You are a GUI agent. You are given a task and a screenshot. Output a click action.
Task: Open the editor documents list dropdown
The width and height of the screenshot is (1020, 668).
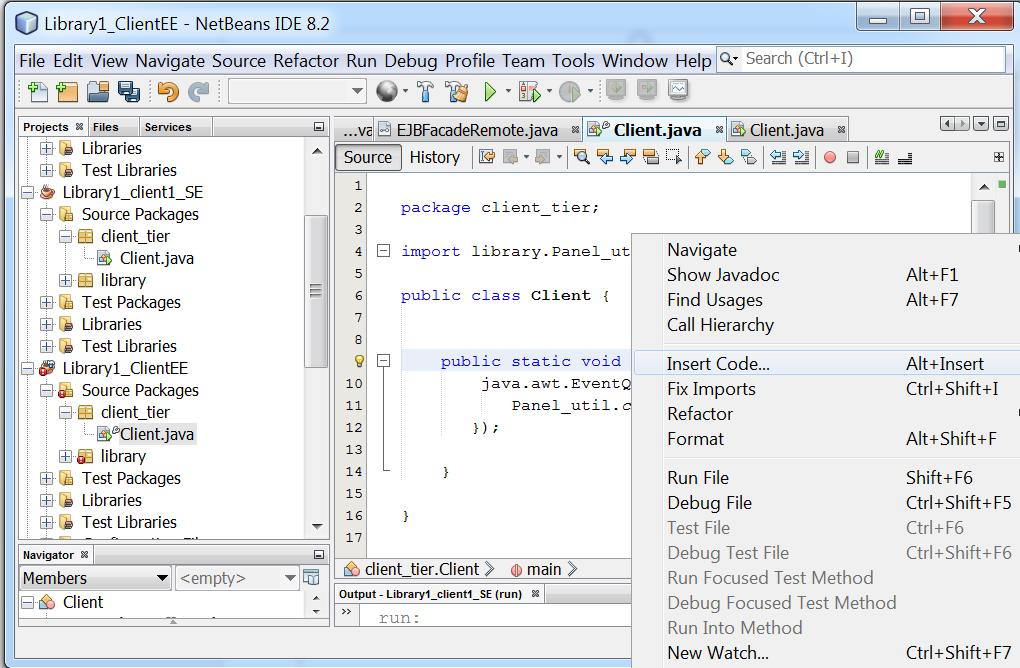[x=982, y=123]
